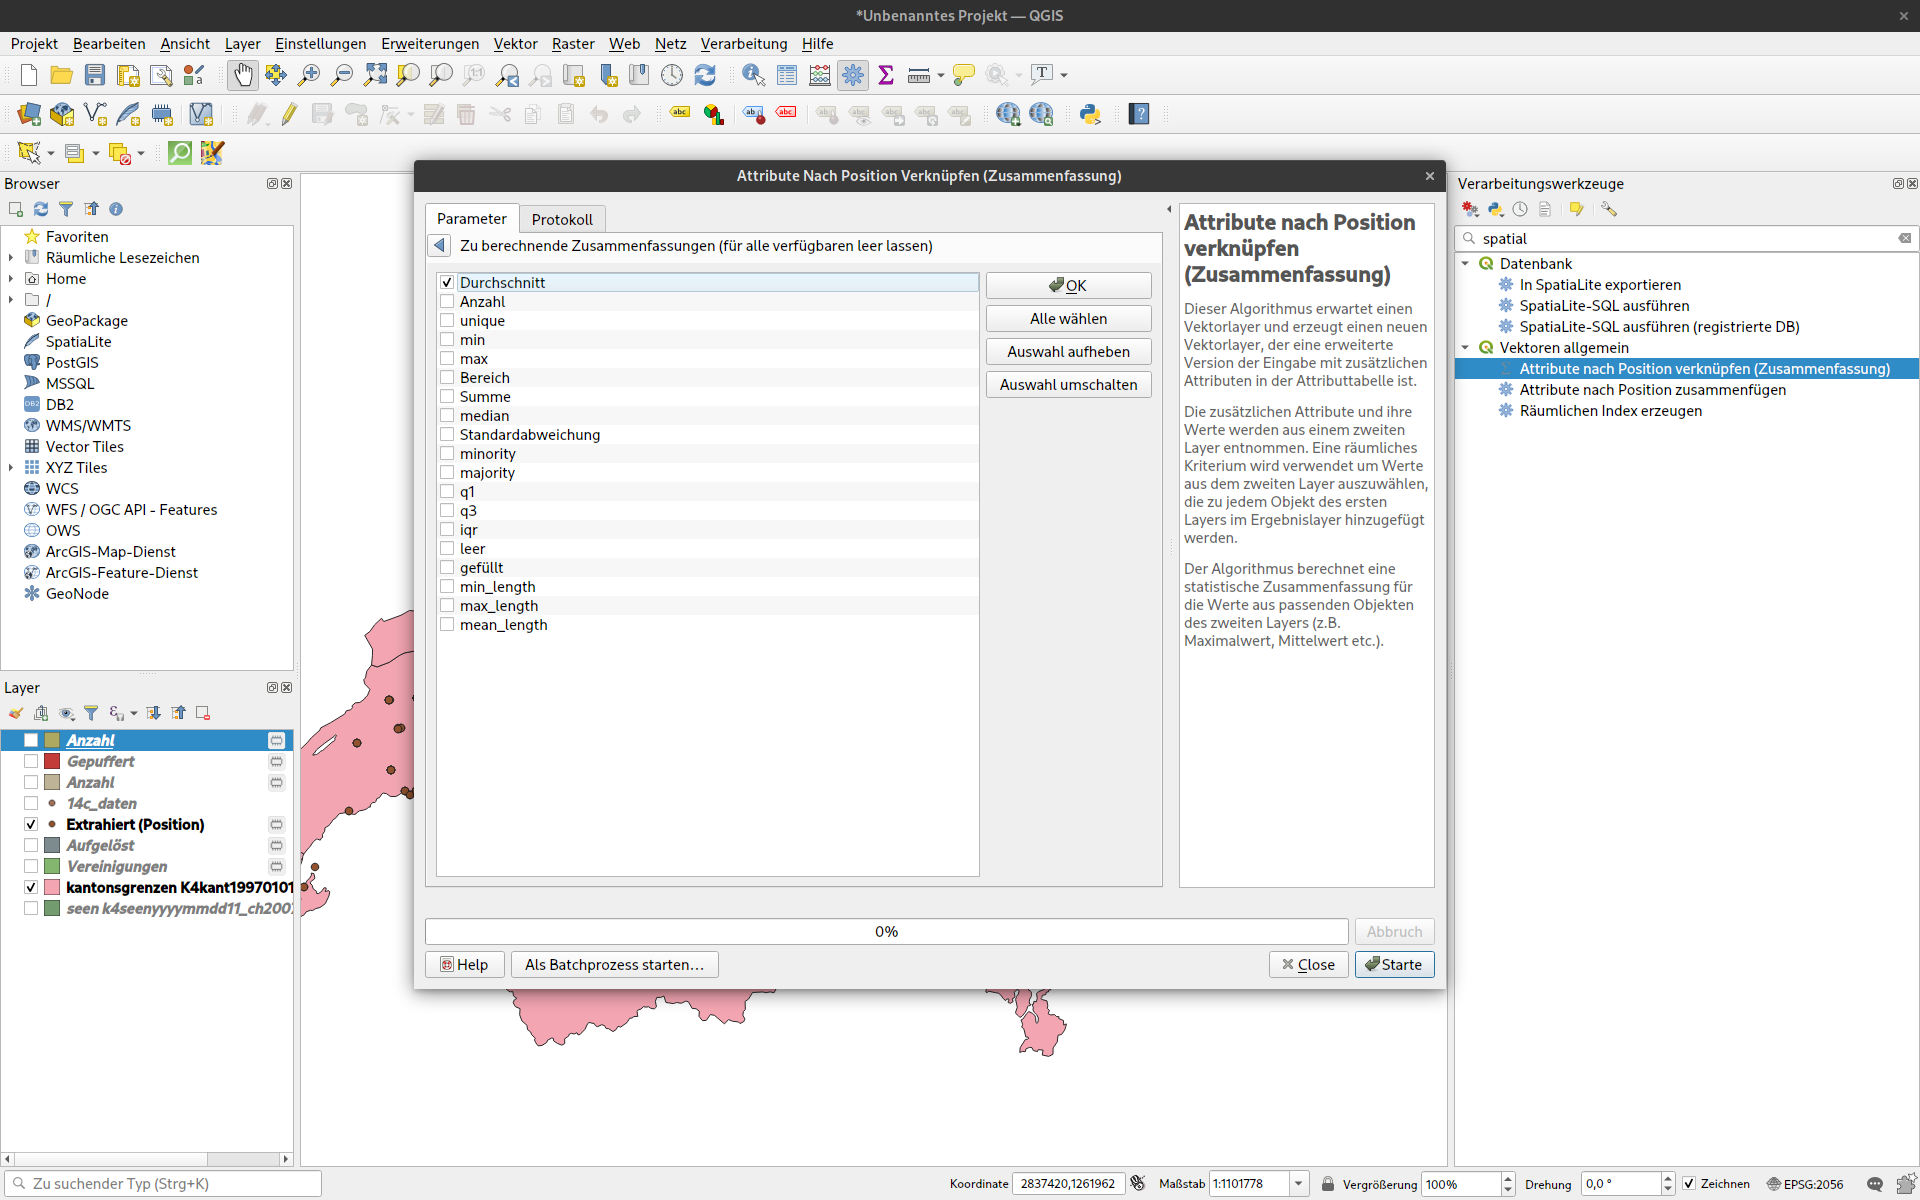The width and height of the screenshot is (1920, 1200).
Task: Open the Python console icon
Action: point(1090,114)
